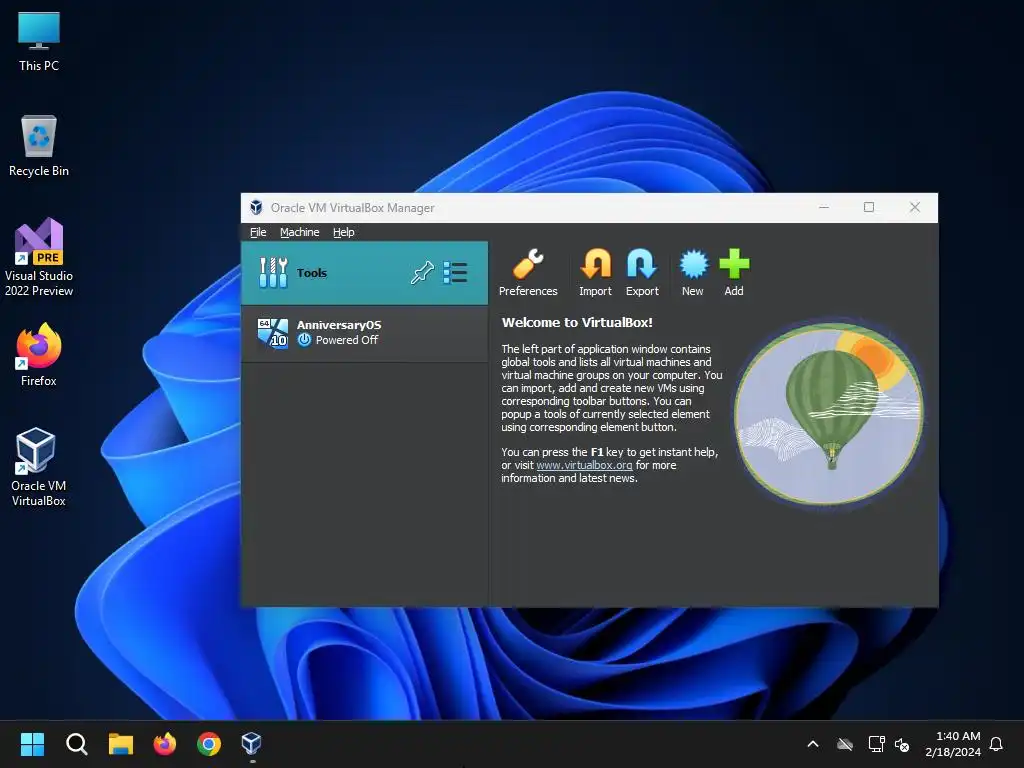
Task: Open the Machine menu
Action: tap(300, 232)
